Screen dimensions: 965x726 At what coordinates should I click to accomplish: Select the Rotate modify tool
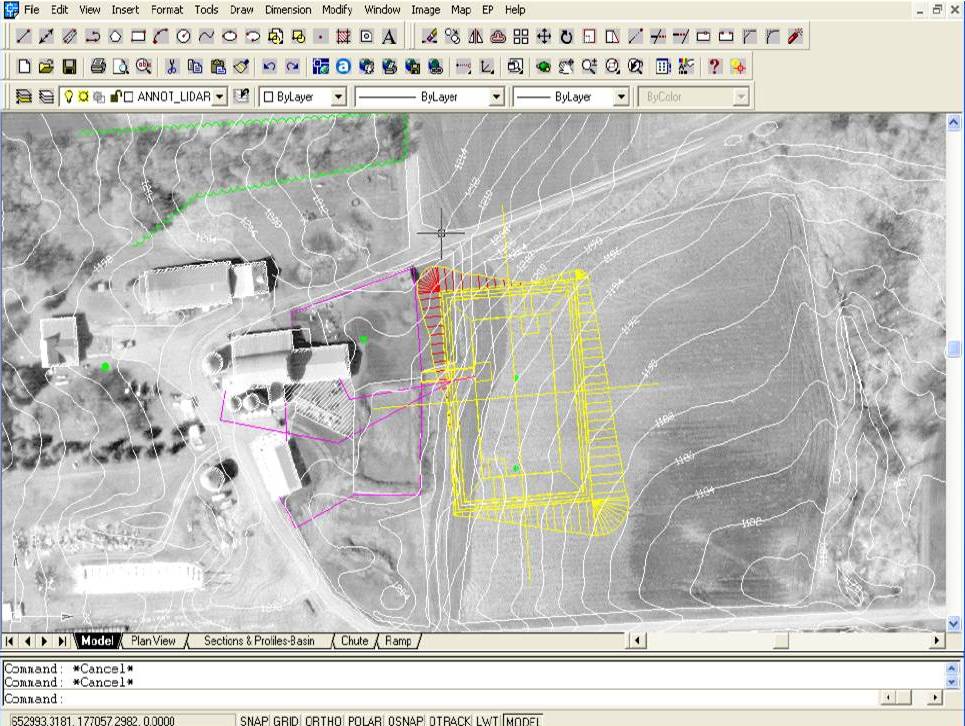point(566,37)
